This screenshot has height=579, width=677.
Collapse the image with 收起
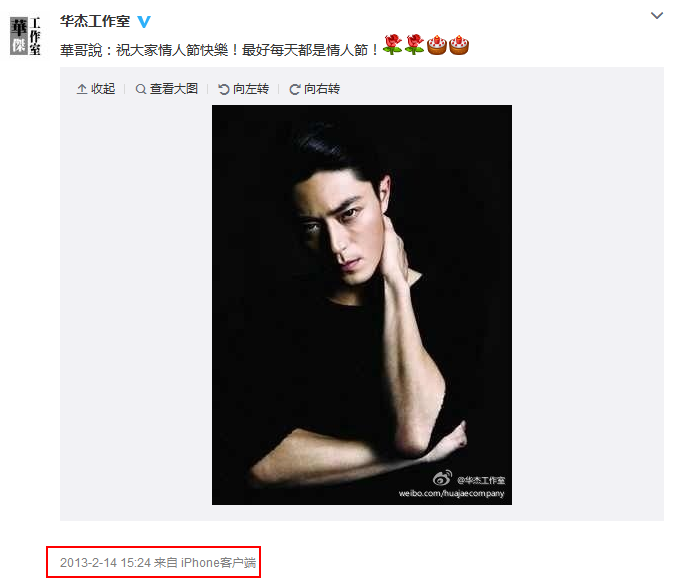coord(96,89)
